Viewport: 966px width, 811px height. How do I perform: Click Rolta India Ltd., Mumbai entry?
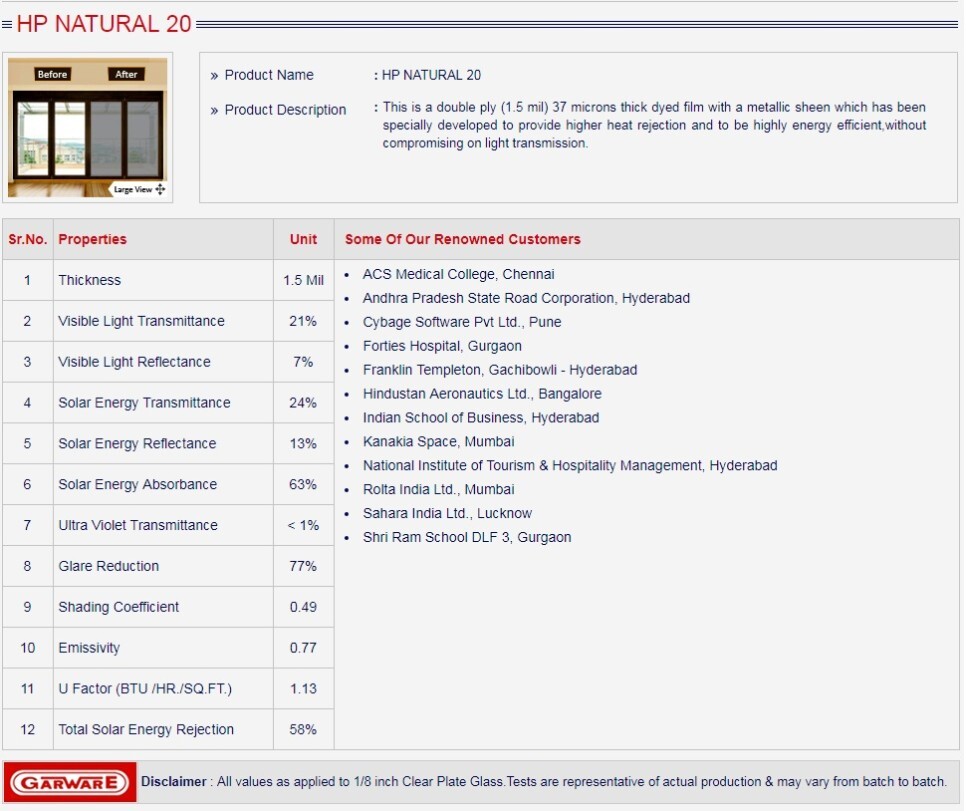point(438,489)
